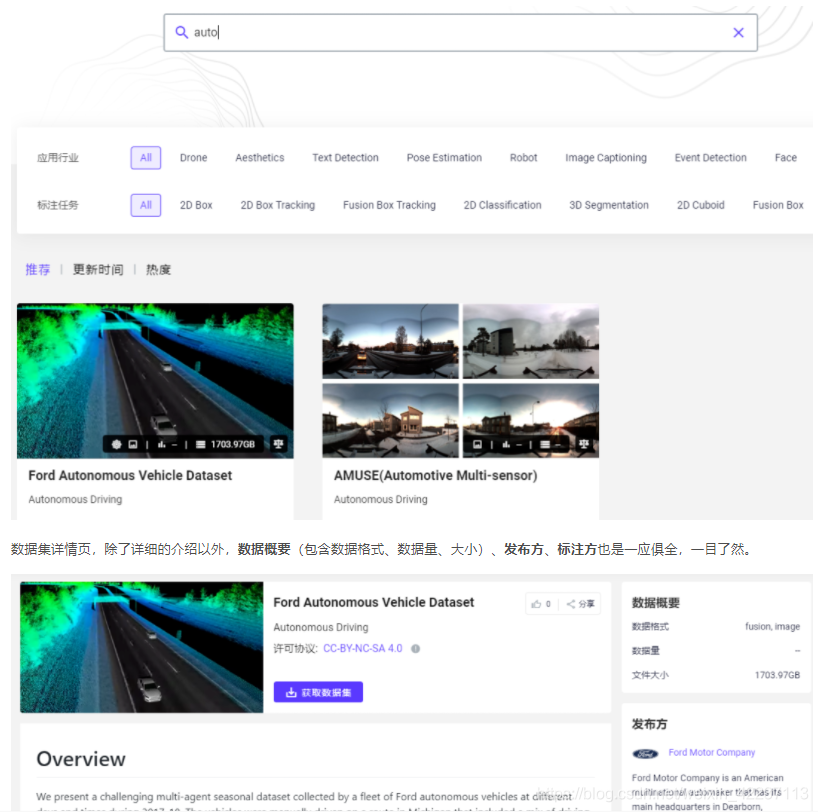
Task: Click the file size stack icon on Ford card
Action: click(200, 444)
